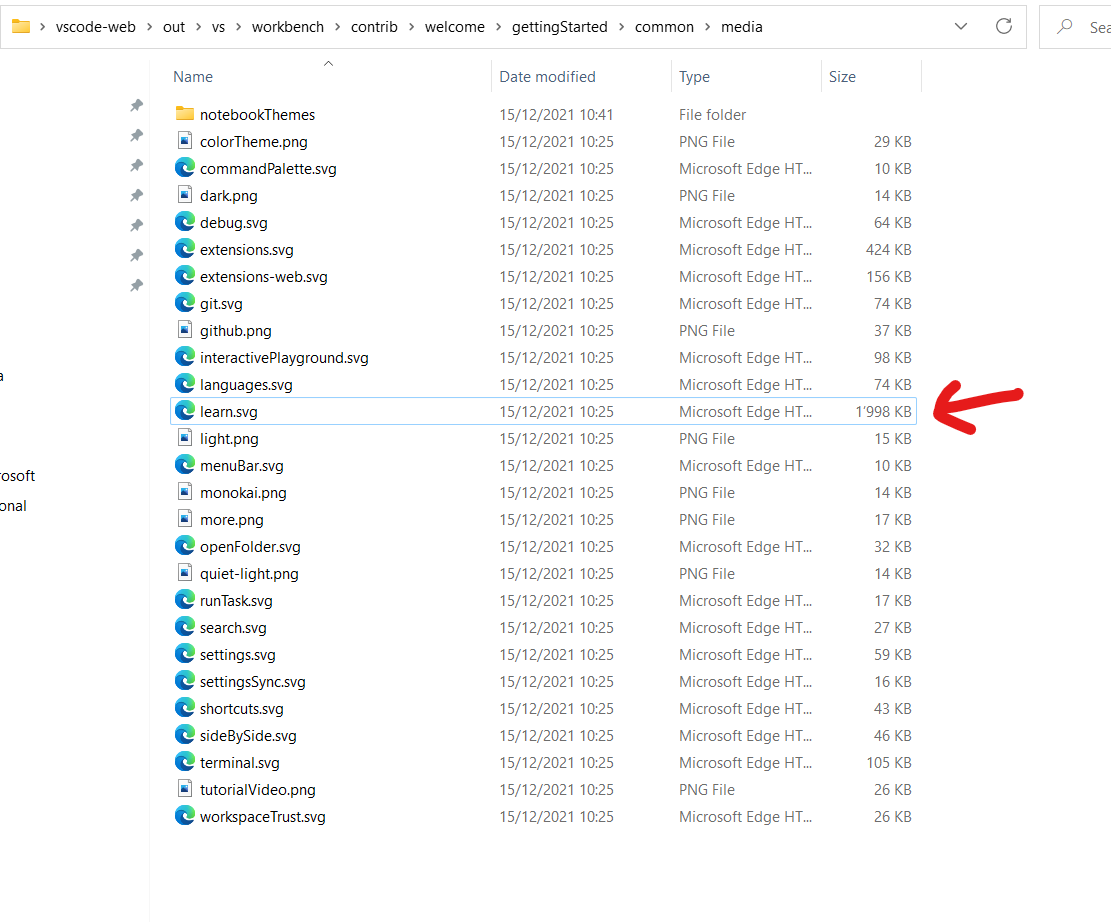Sort files by the Name column header
Viewport: 1111px width, 922px height.
pyautogui.click(x=193, y=77)
